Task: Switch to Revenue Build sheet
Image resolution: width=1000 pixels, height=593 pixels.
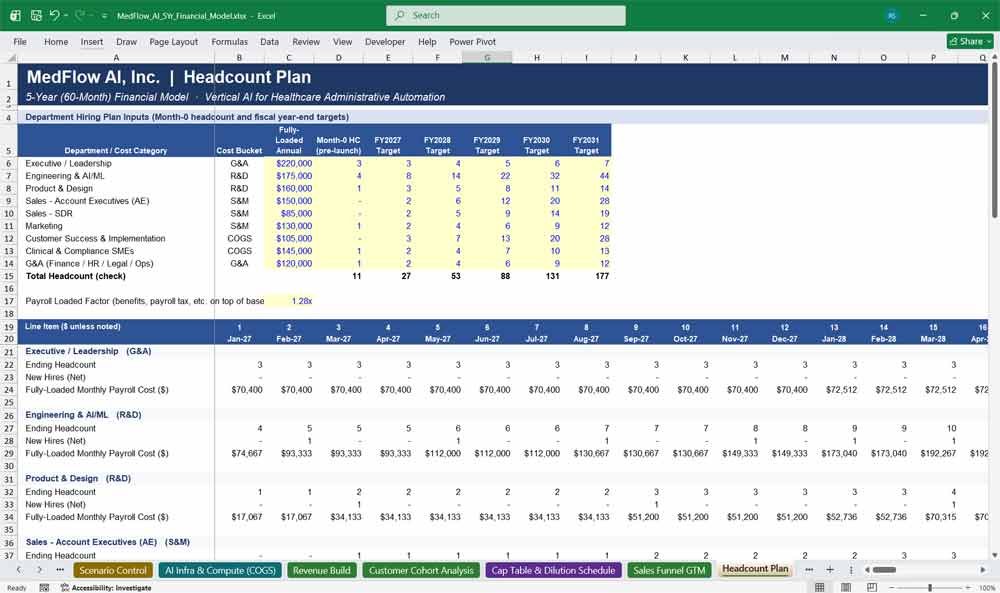Action: [321, 570]
